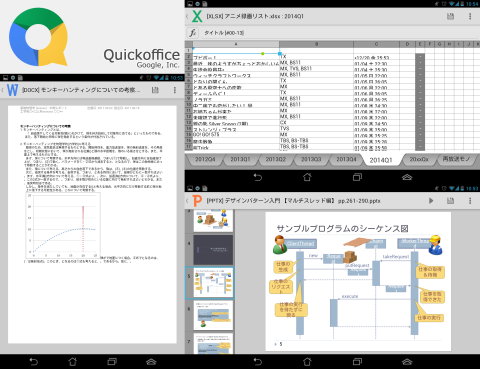Go back via arrow beside X icon
This screenshot has height=369, width=480.
[x=187, y=16]
